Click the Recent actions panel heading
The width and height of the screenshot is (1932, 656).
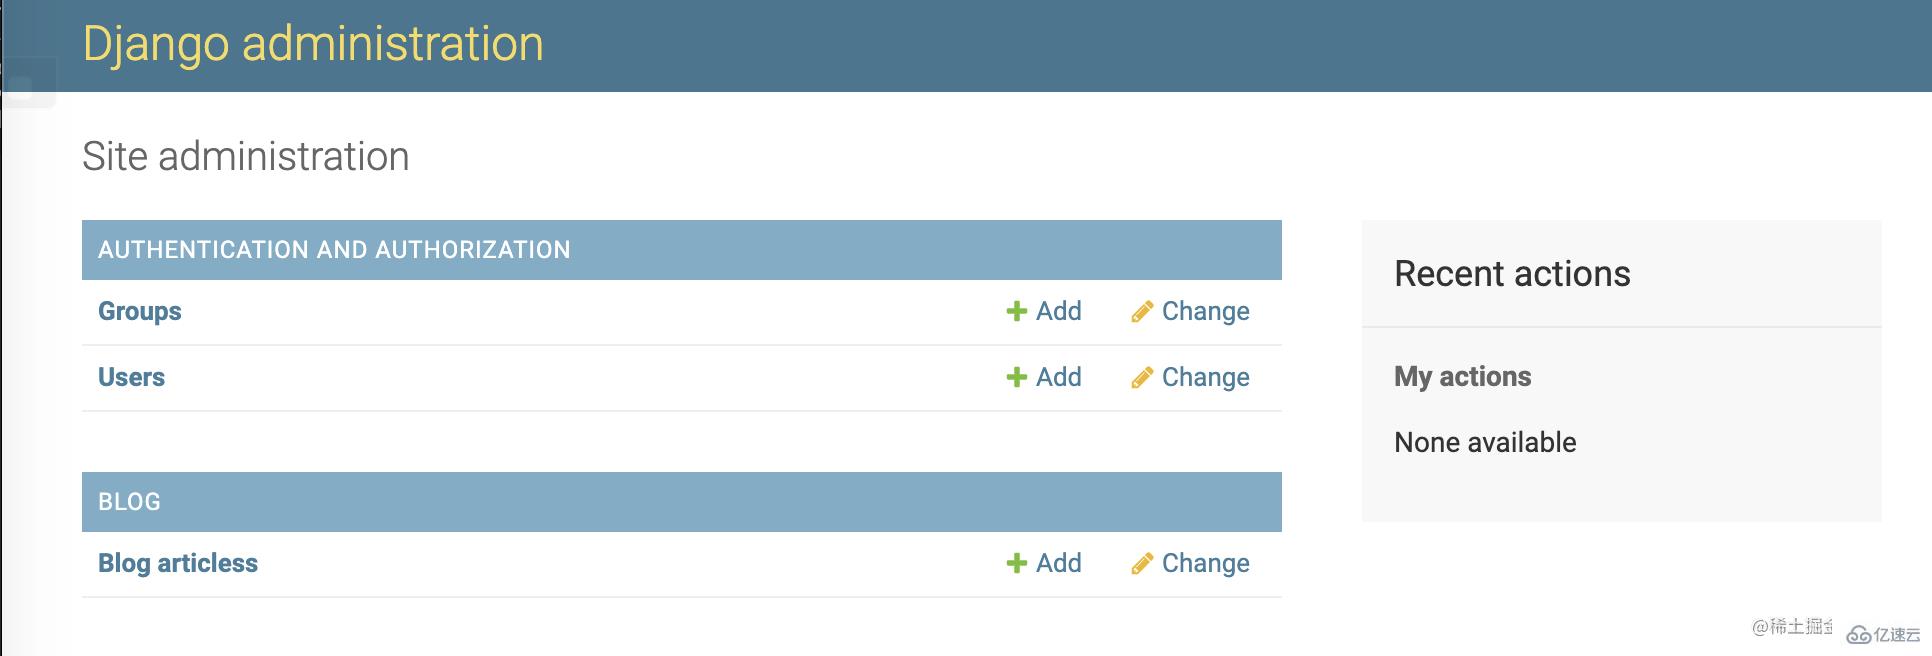[x=1512, y=274]
